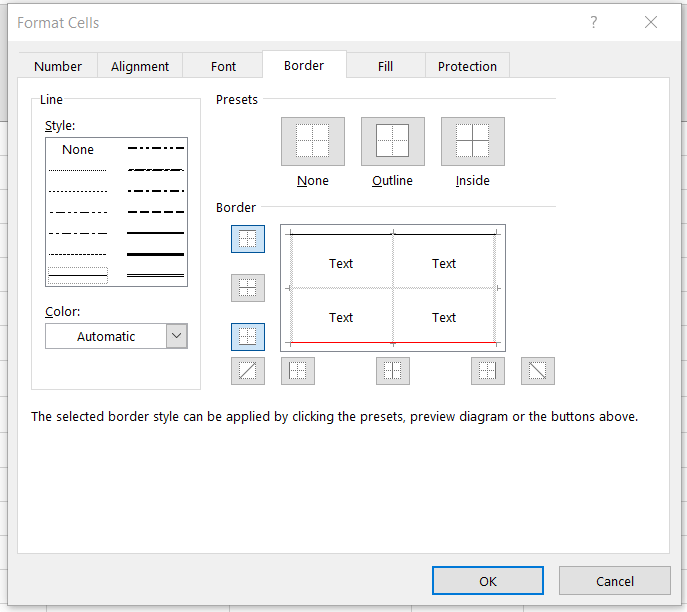Select the thin dotted line style below hairline
The image size is (687, 612).
[78, 191]
